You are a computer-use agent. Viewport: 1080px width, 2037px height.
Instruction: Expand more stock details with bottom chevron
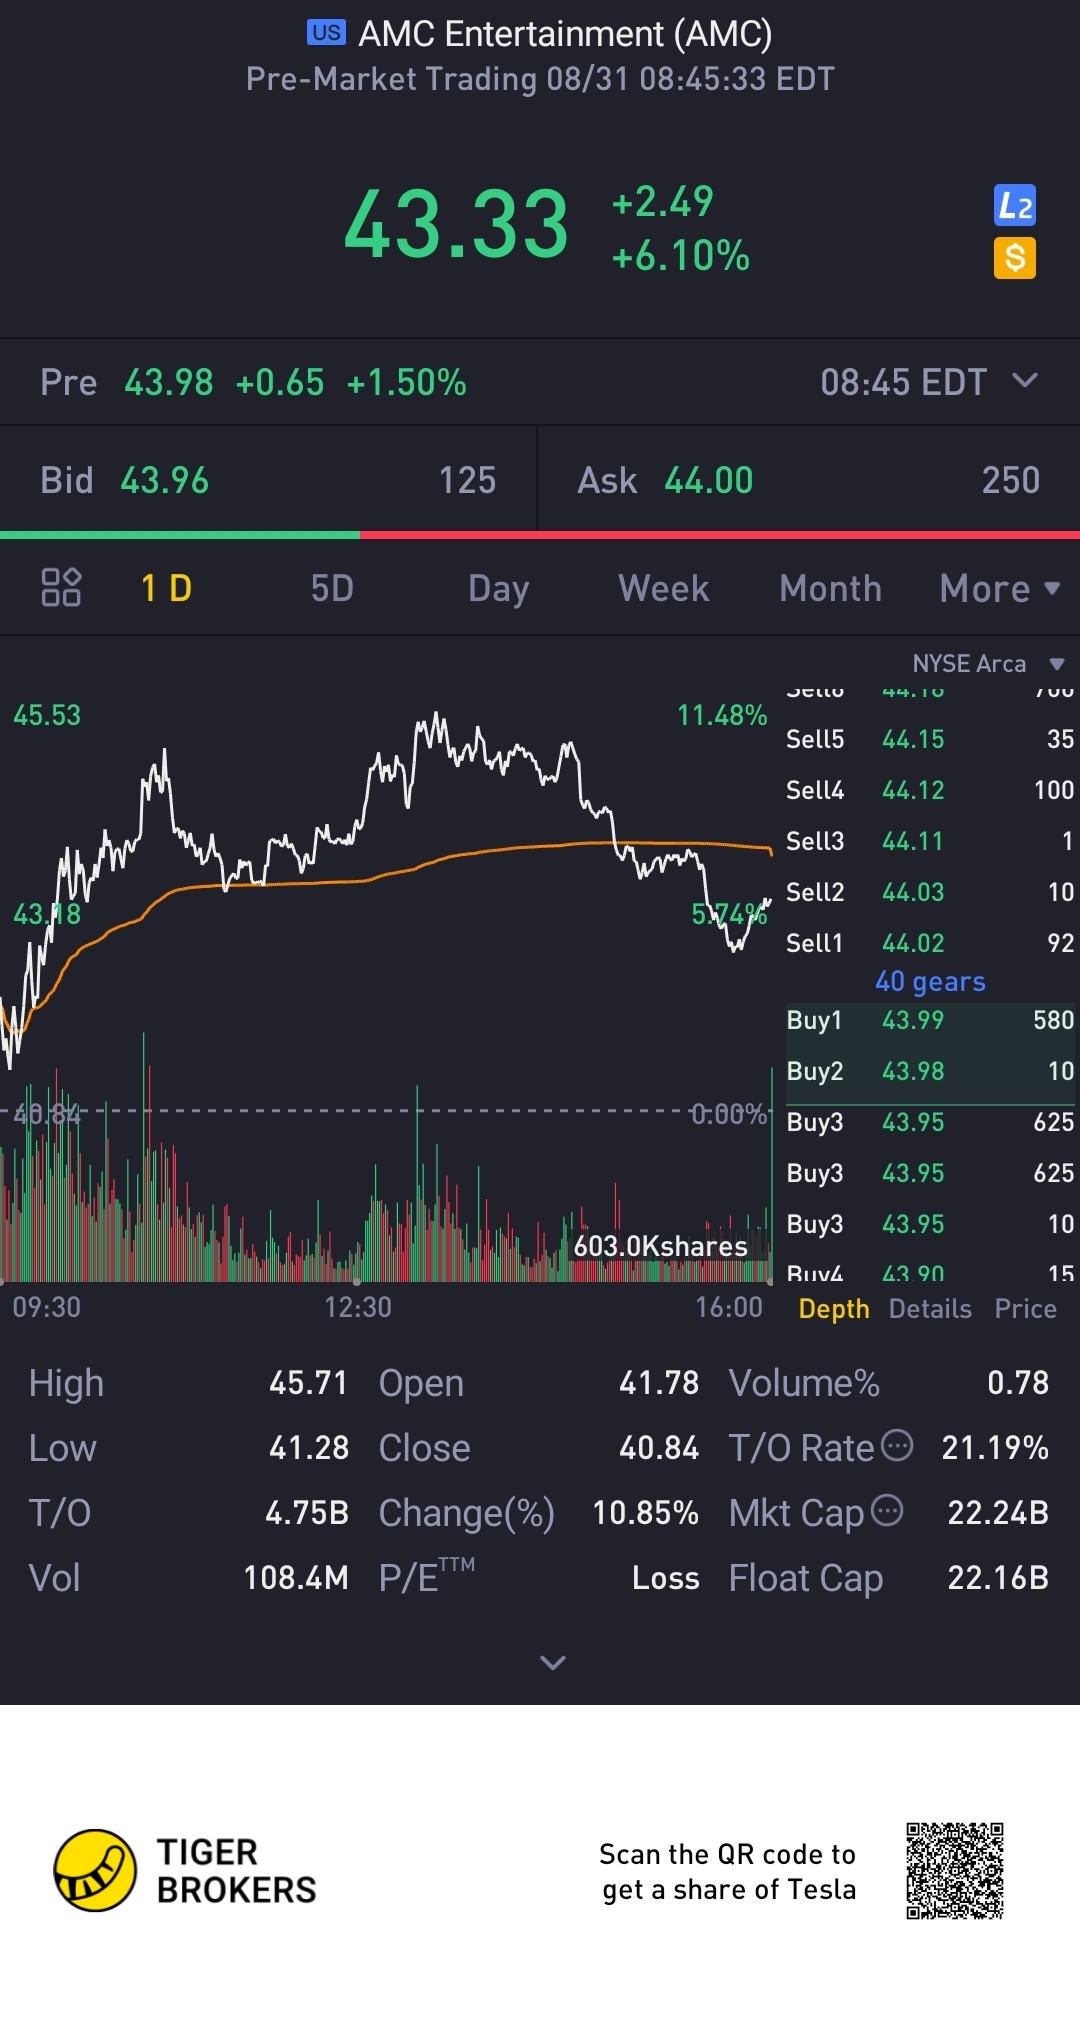553,1662
